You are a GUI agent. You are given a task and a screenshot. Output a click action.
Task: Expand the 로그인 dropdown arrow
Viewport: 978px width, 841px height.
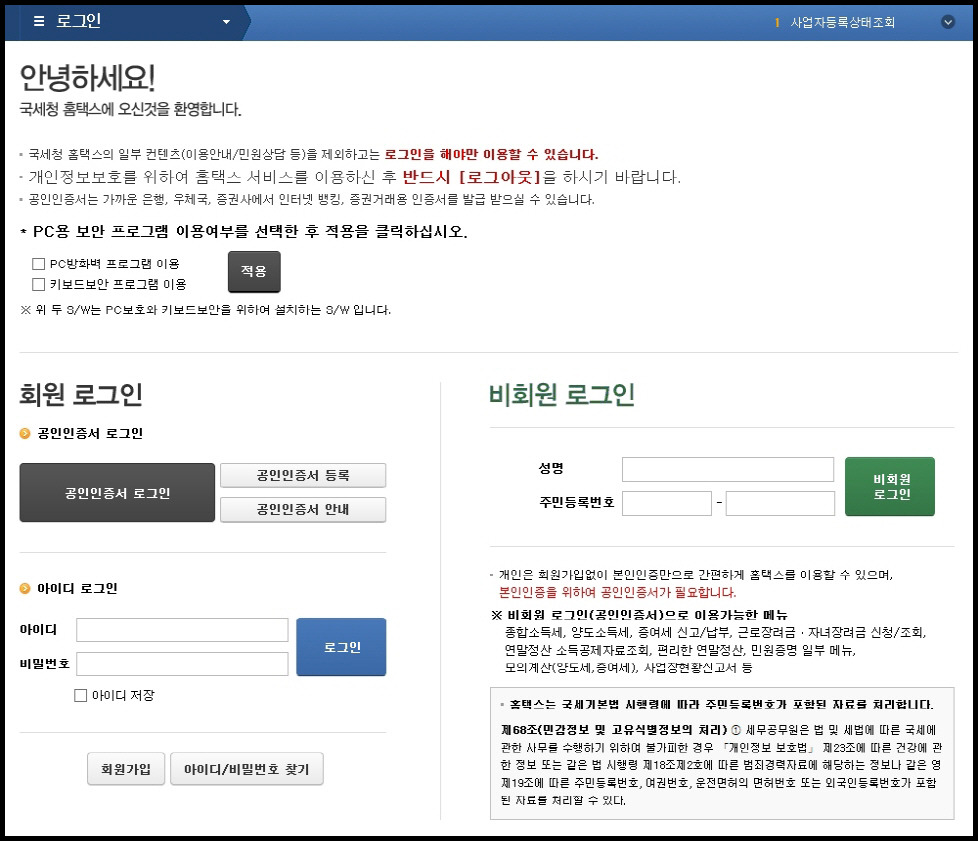226,22
